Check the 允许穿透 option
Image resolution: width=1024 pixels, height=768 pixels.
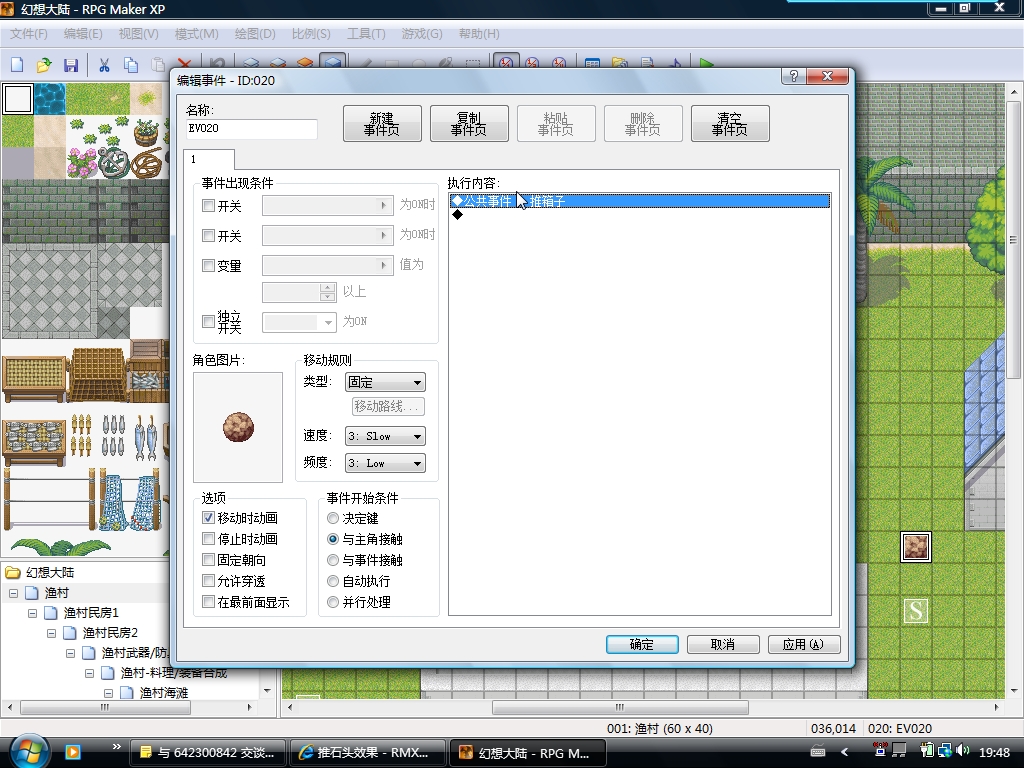[x=208, y=581]
